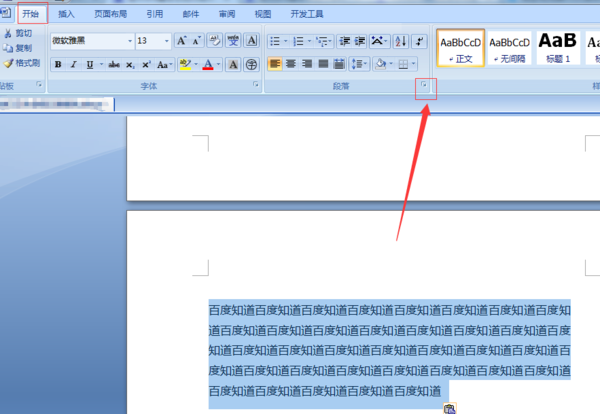Toggle underline formatting
This screenshot has width=600, height=414.
pyautogui.click(x=90, y=64)
